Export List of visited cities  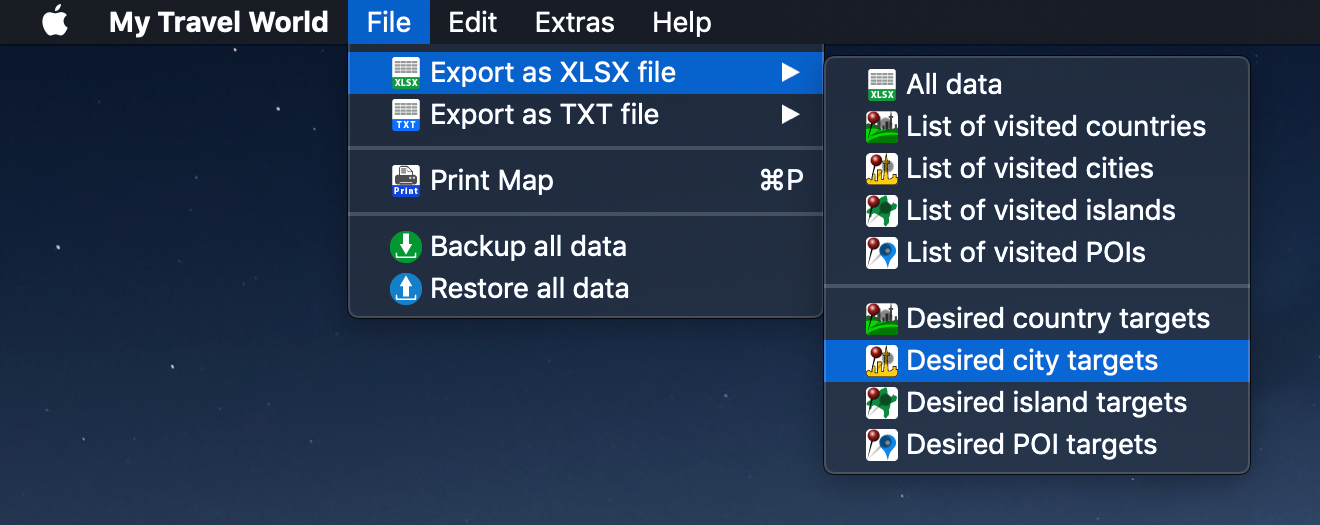tap(1037, 169)
